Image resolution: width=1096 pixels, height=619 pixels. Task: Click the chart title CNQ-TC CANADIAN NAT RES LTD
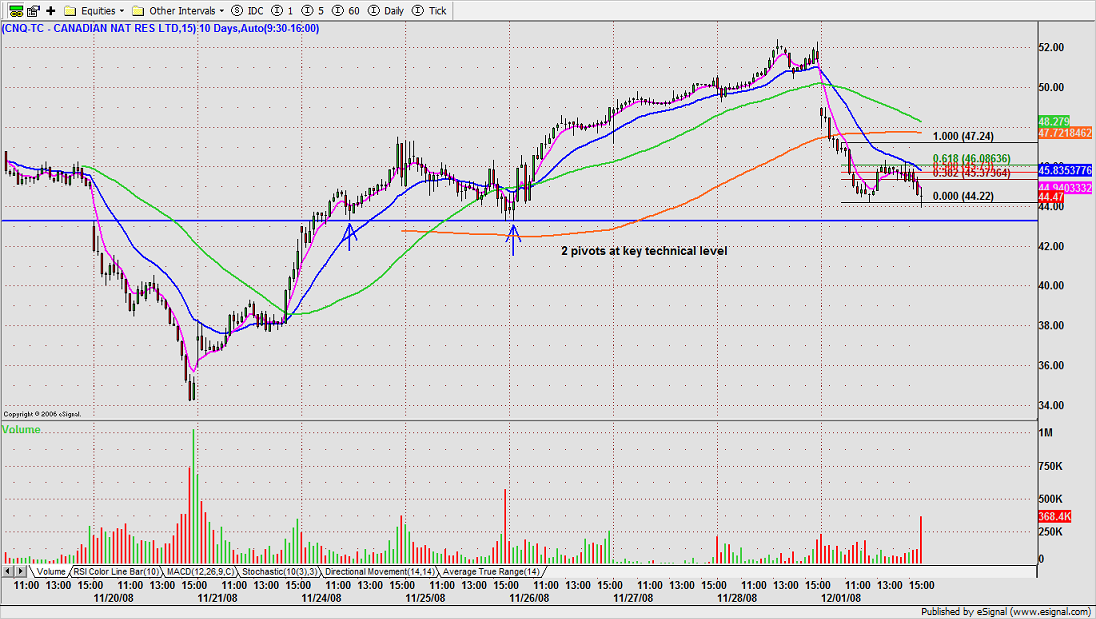click(160, 29)
